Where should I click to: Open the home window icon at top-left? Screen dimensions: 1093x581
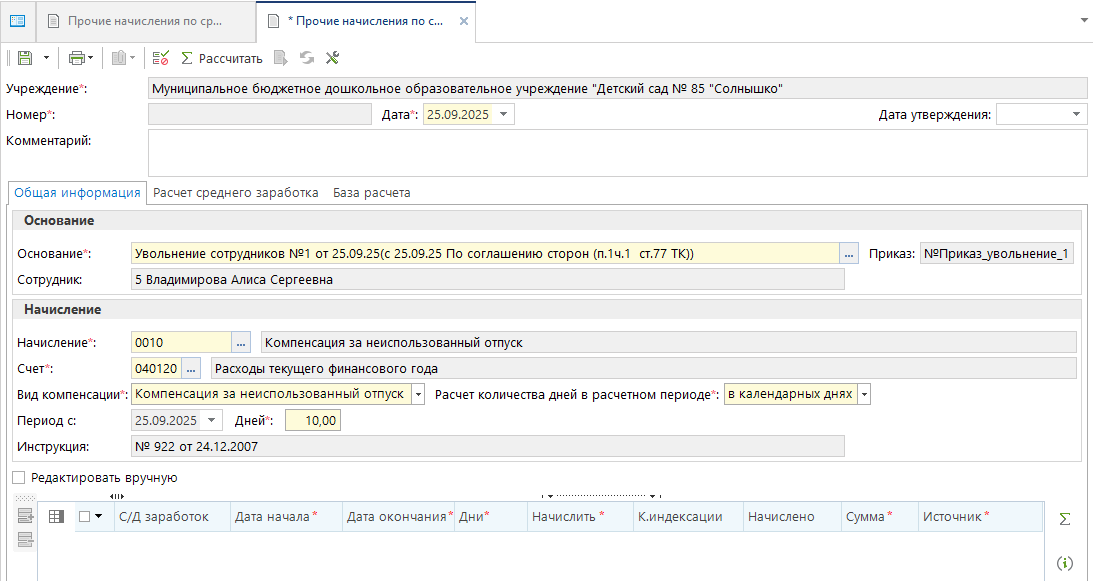click(x=17, y=20)
